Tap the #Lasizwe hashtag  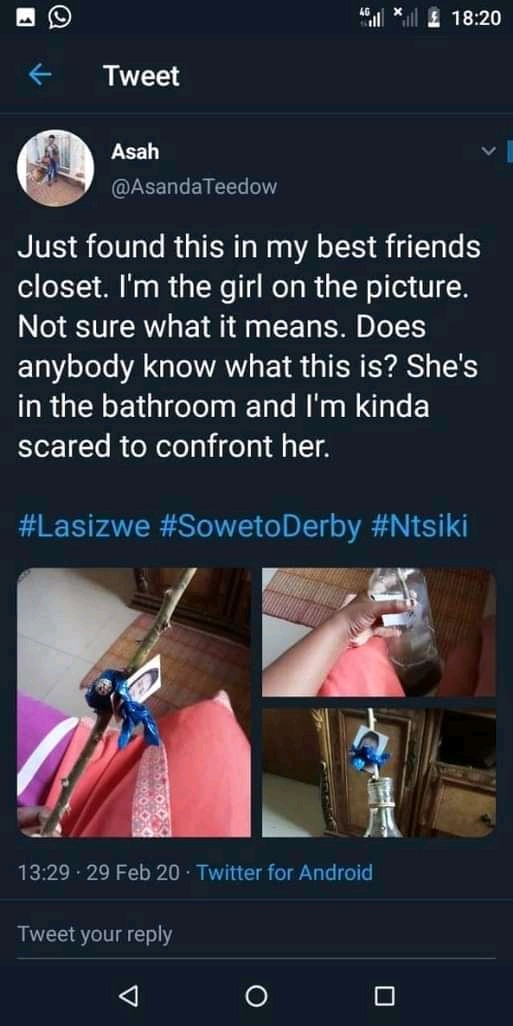(x=84, y=527)
